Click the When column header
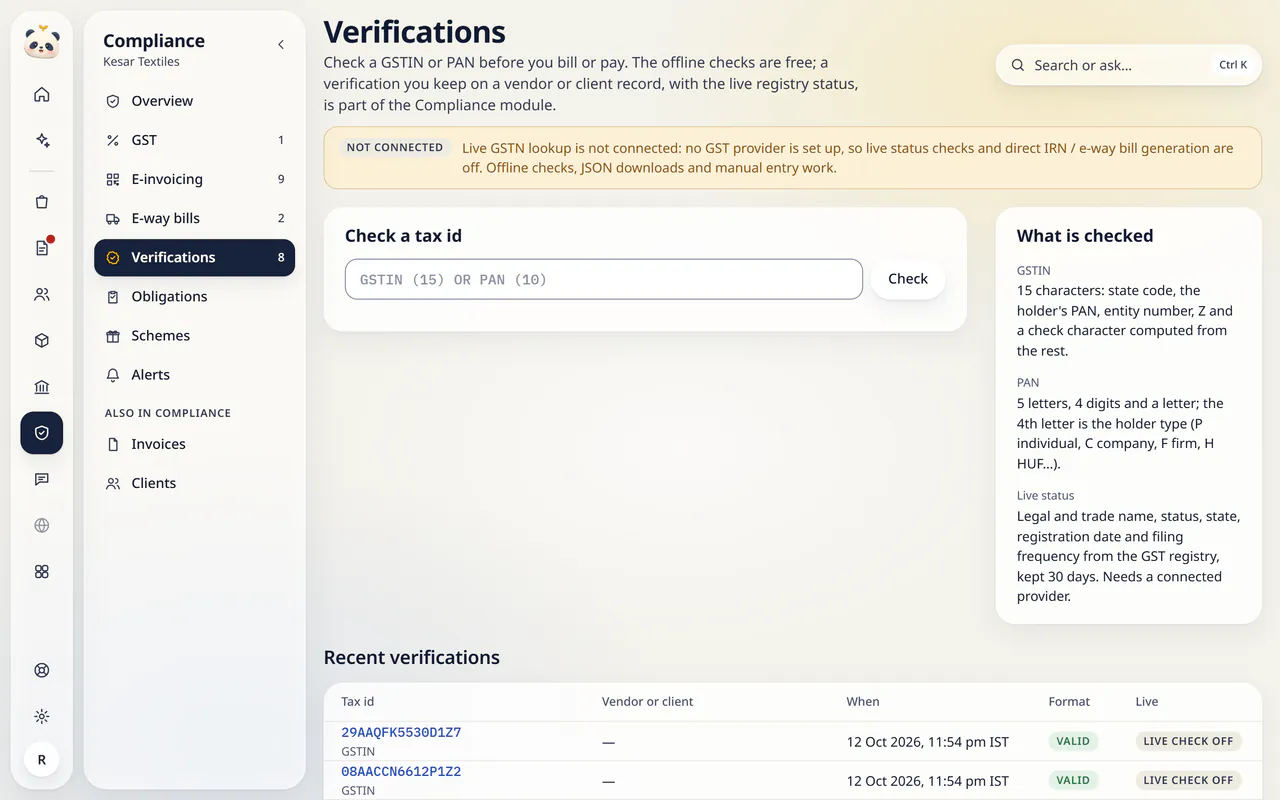 [x=863, y=702]
